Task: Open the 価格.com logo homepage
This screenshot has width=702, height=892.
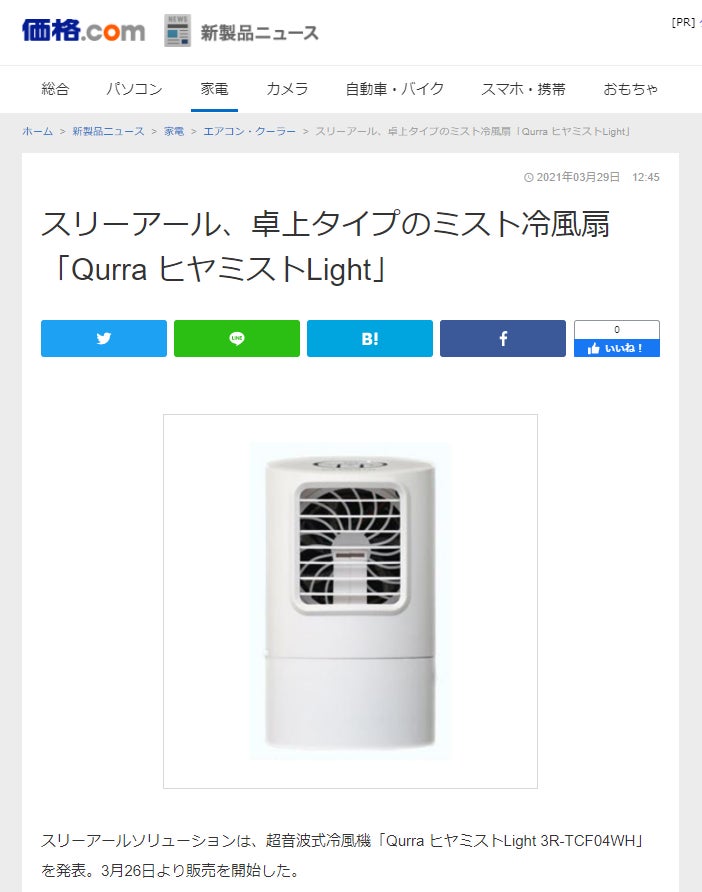Action: tap(83, 31)
